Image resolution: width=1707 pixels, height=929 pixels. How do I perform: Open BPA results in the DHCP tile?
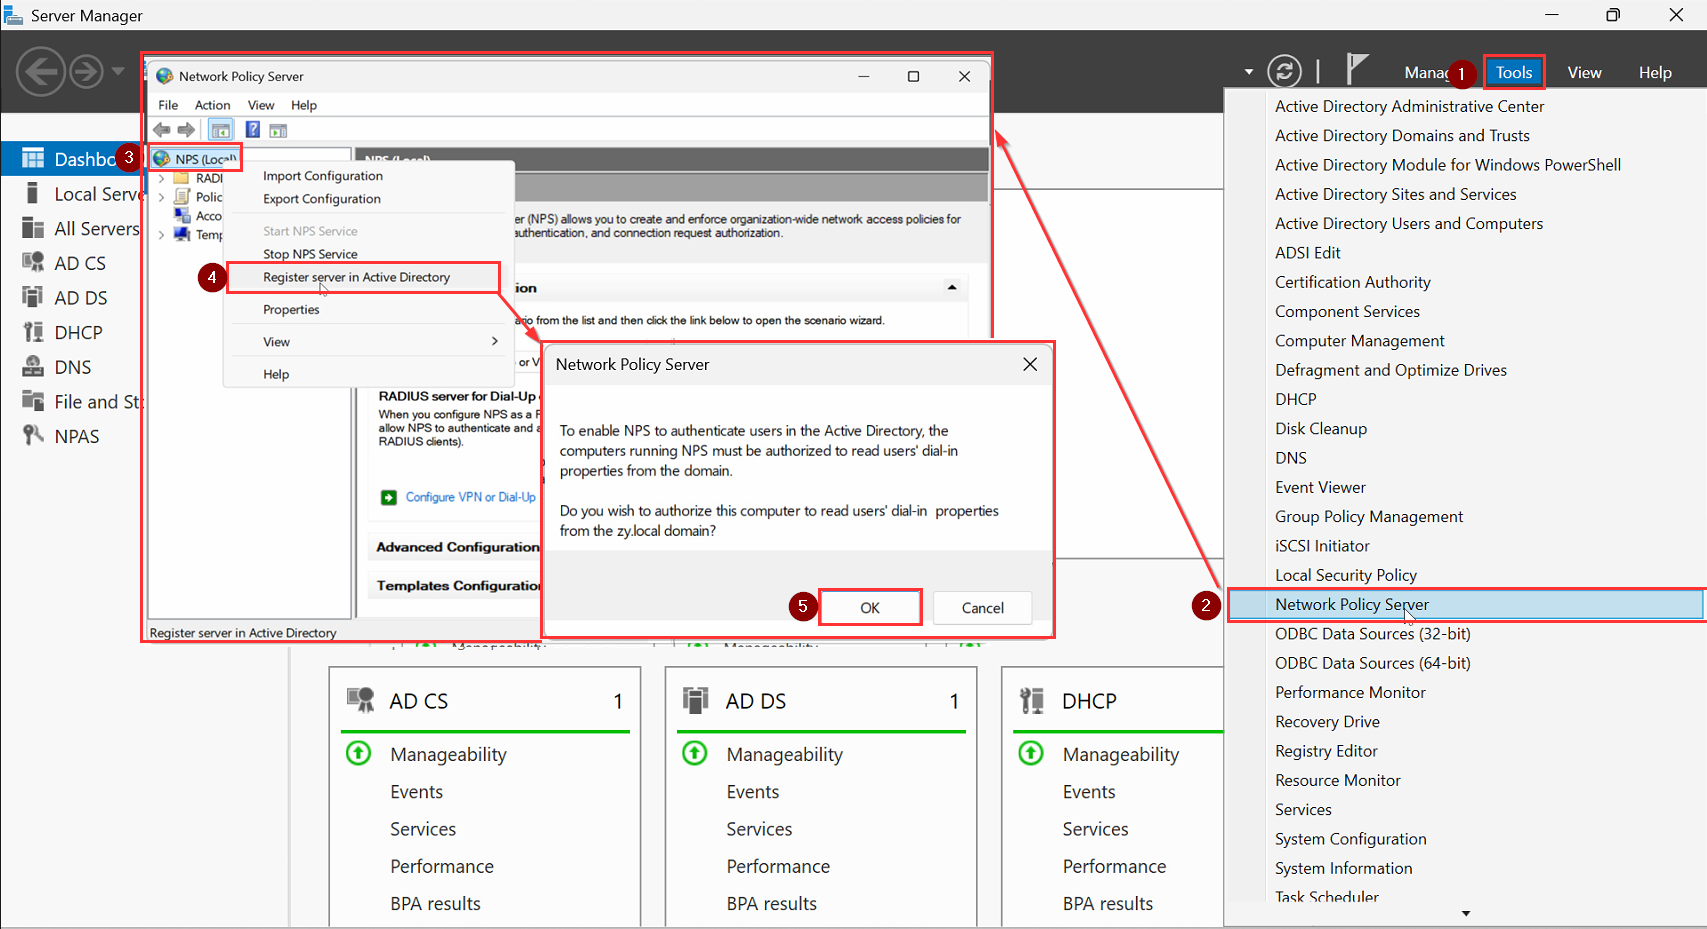click(x=1107, y=904)
